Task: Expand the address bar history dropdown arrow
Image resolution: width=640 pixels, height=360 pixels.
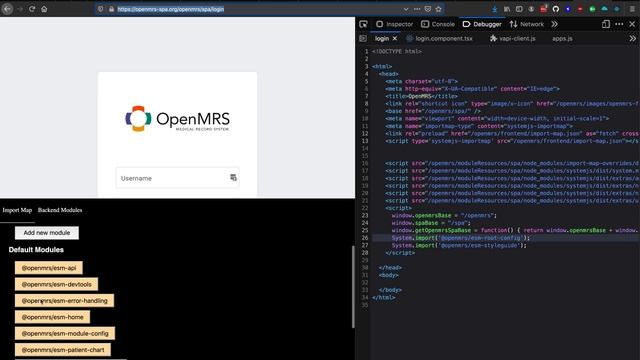Action: click(406, 9)
